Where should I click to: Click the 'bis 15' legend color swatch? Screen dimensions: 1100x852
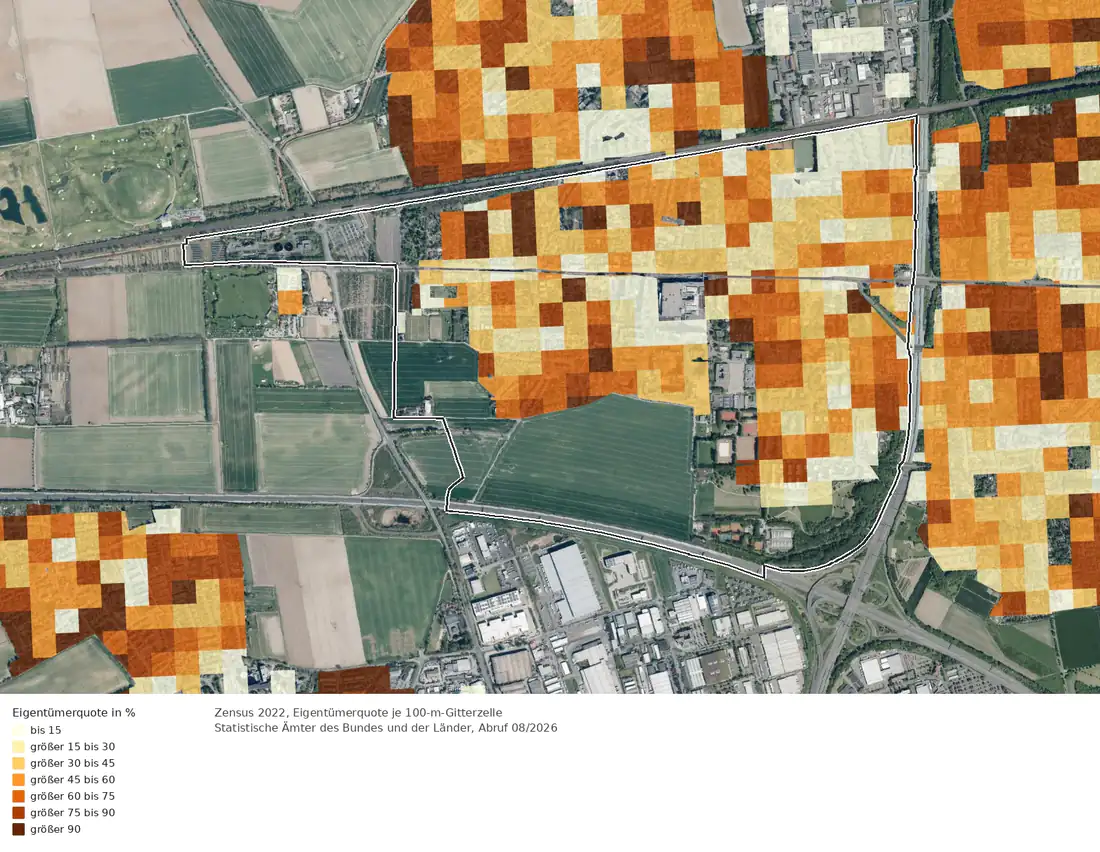[18, 730]
